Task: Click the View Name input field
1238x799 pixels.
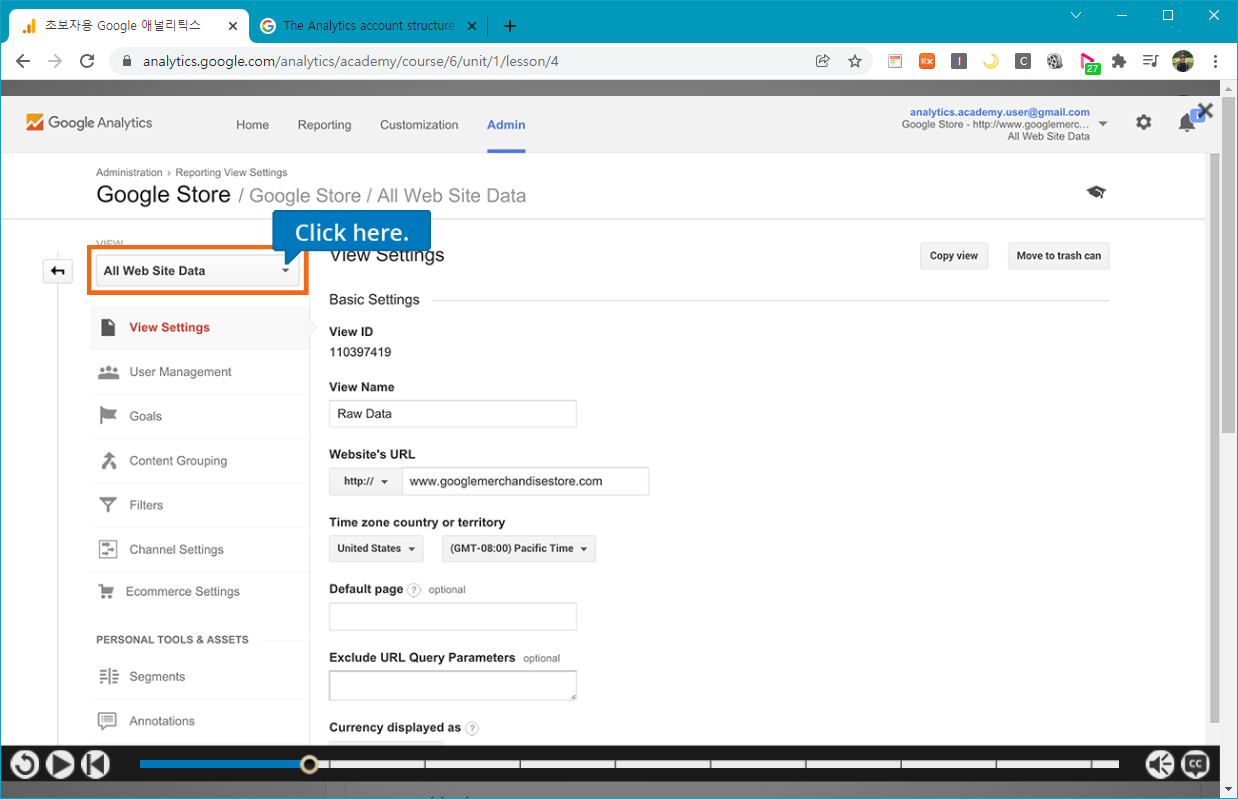Action: 453,414
